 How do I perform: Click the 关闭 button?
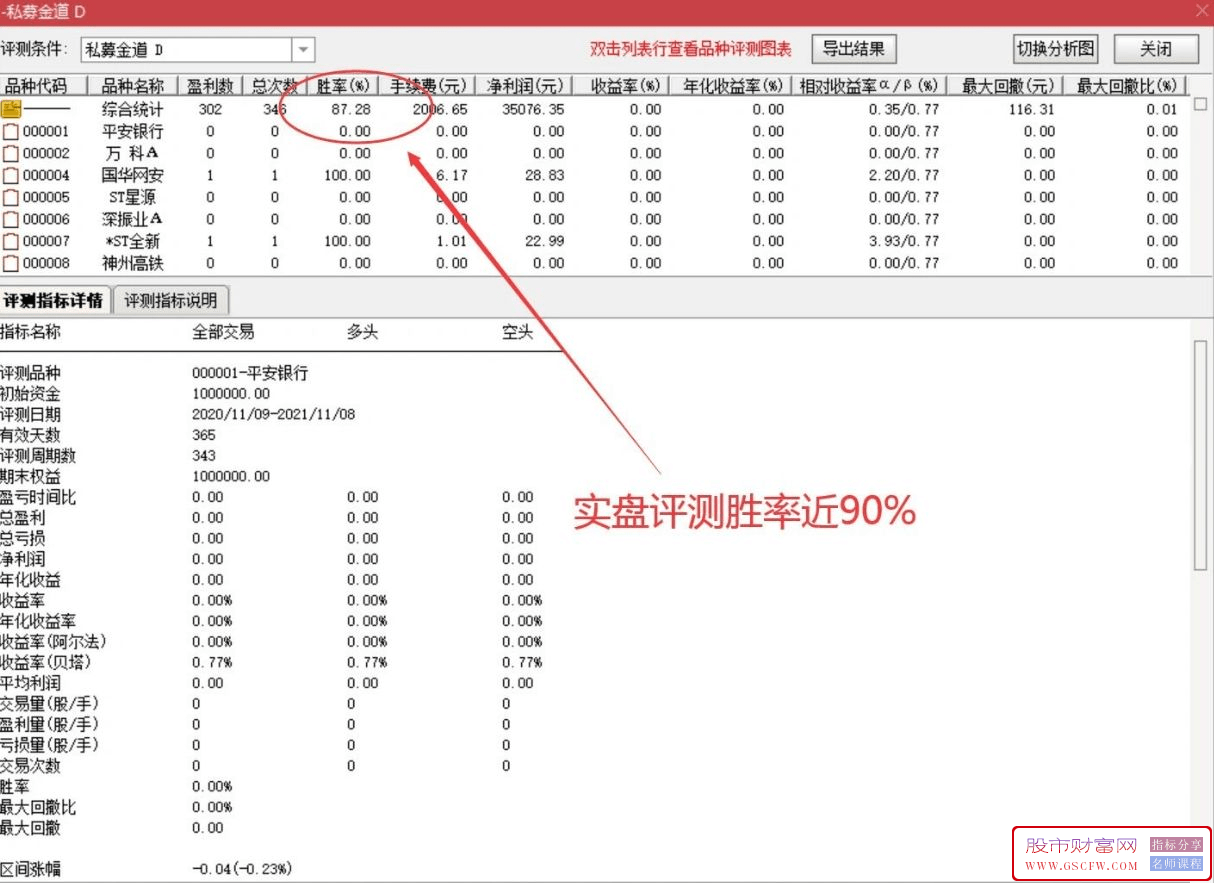click(x=1156, y=49)
